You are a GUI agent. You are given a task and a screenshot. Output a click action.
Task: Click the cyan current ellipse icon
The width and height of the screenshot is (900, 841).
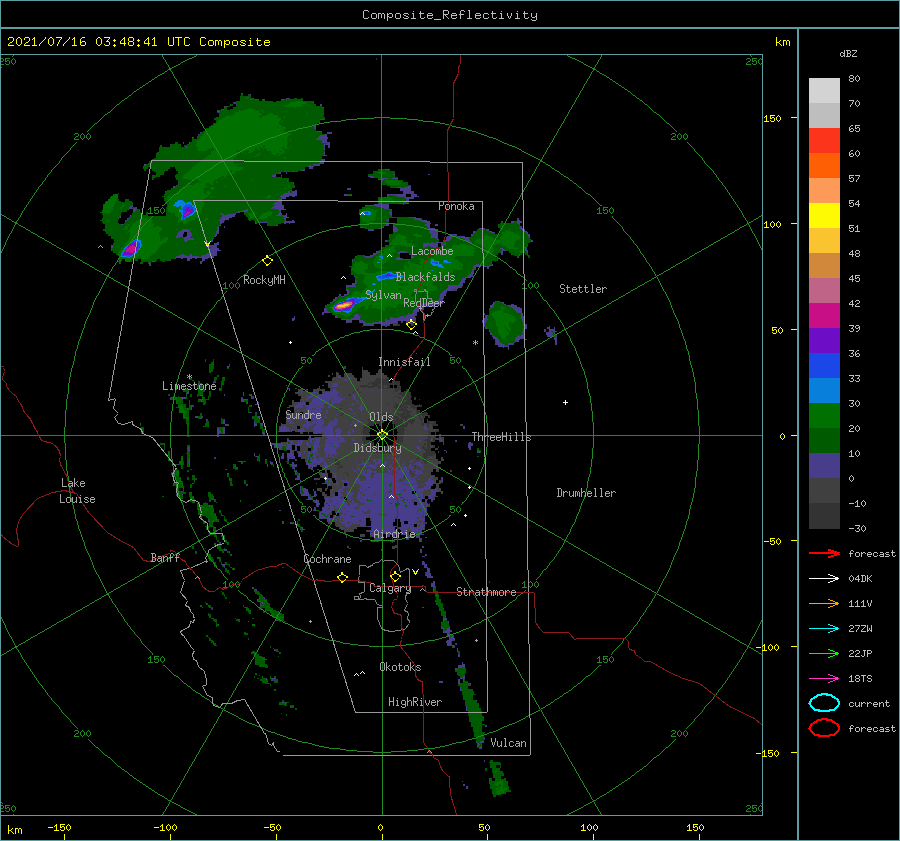tap(824, 703)
